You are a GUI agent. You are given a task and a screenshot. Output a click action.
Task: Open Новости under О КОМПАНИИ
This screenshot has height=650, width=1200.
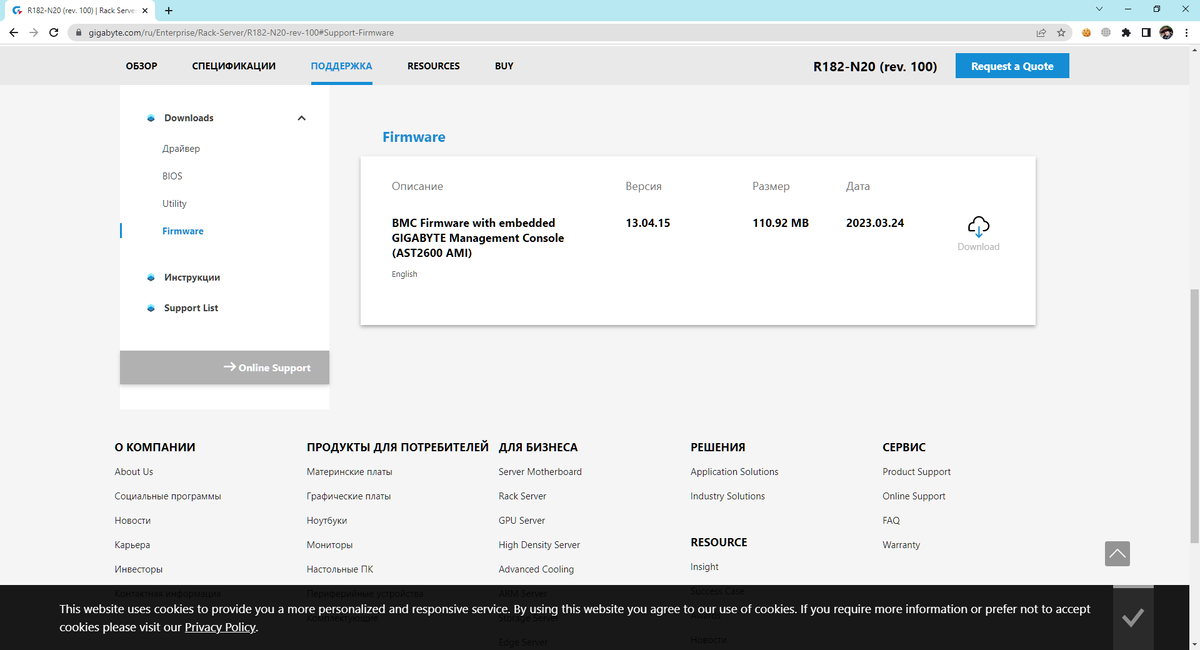click(x=133, y=521)
